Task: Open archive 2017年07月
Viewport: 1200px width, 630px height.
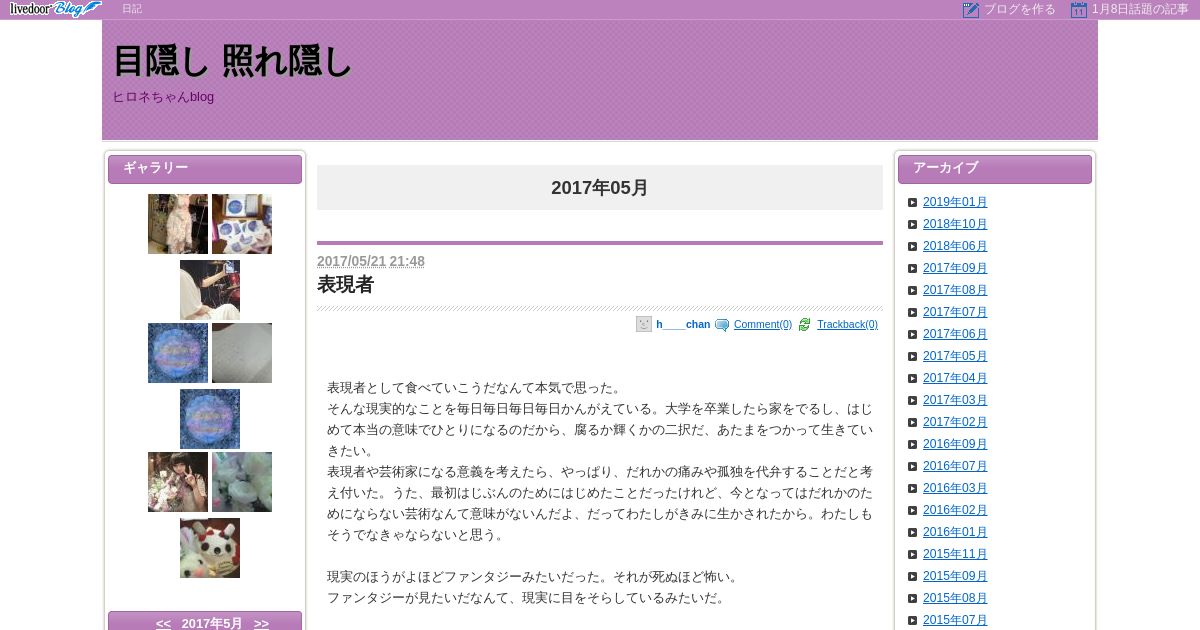Action: (x=955, y=312)
